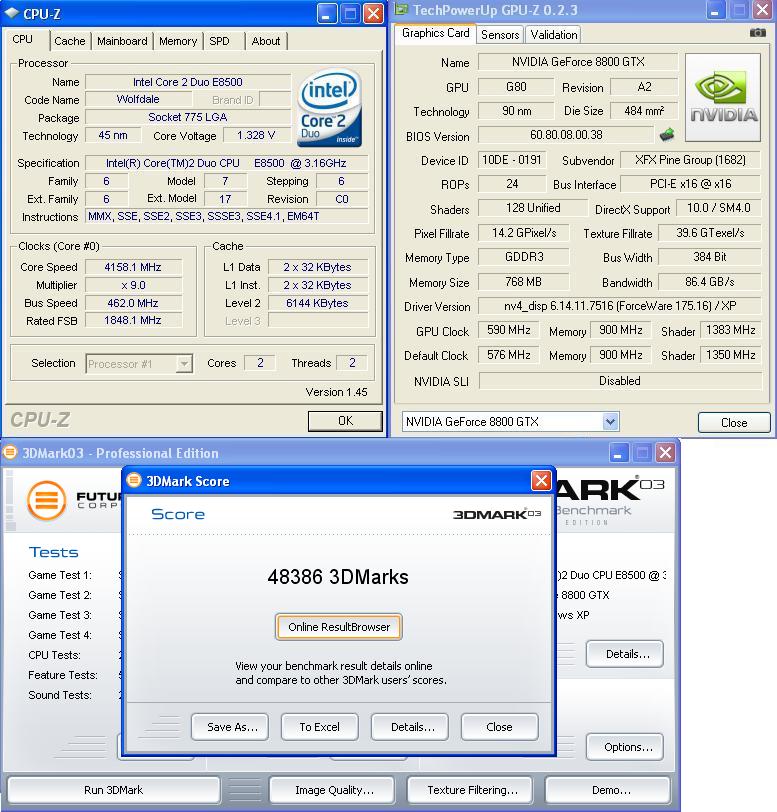The width and height of the screenshot is (777, 812).
Task: Click the Shader clock value 1383 MHz
Action: pyautogui.click(x=730, y=330)
